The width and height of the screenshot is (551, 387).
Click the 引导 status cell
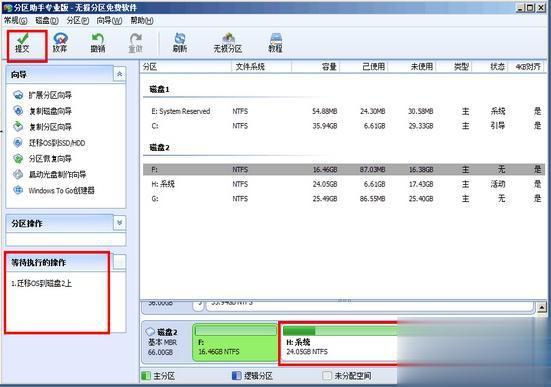(x=498, y=126)
